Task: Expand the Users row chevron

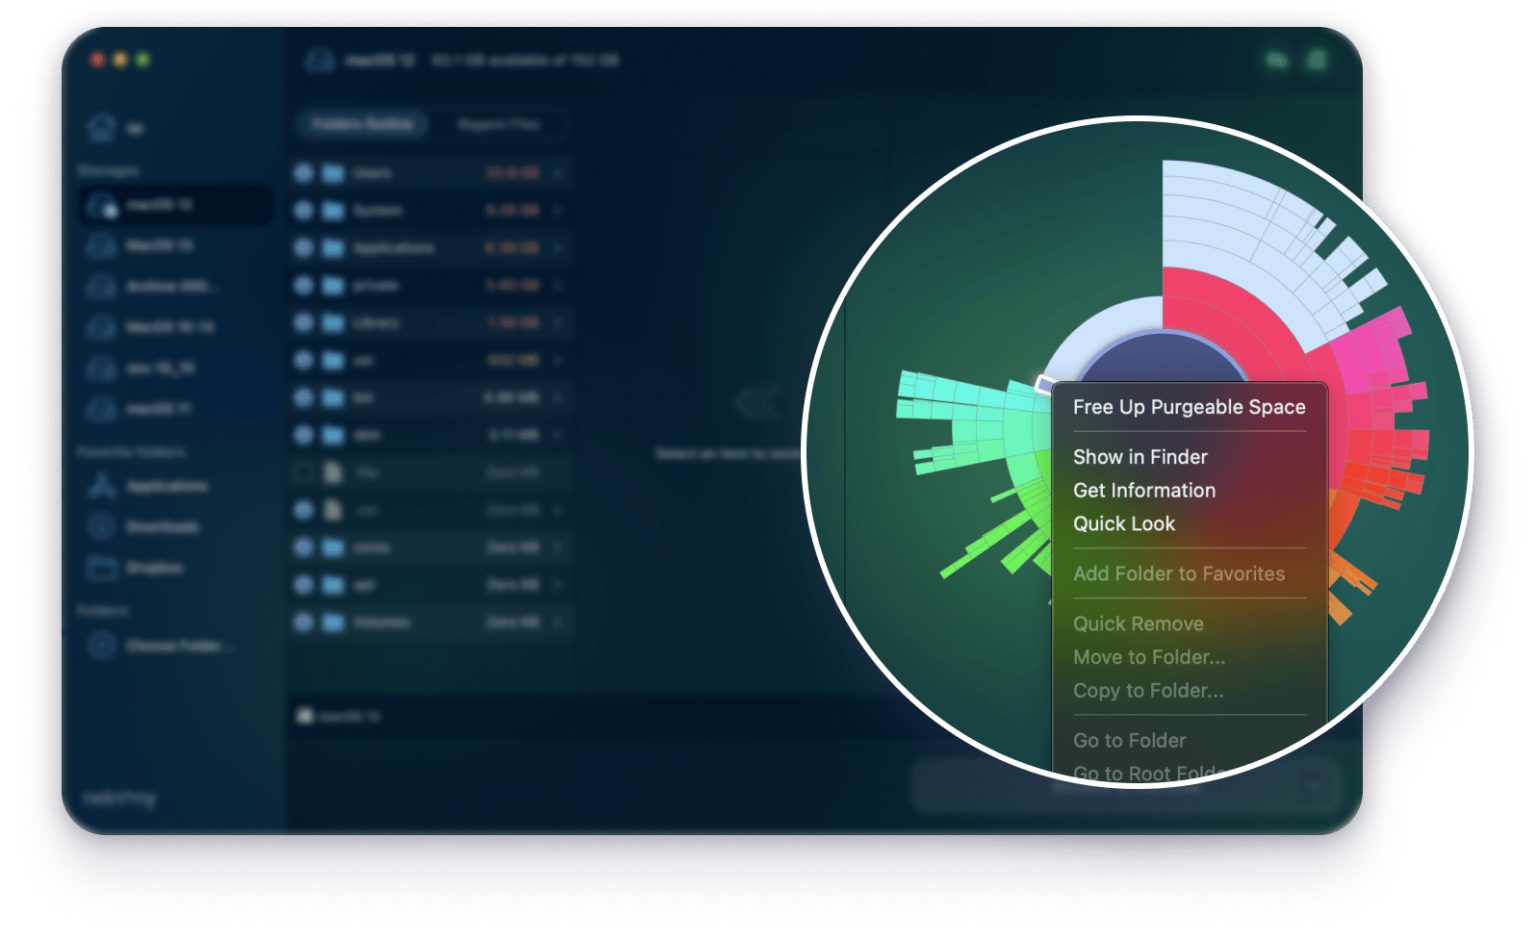Action: click(560, 172)
